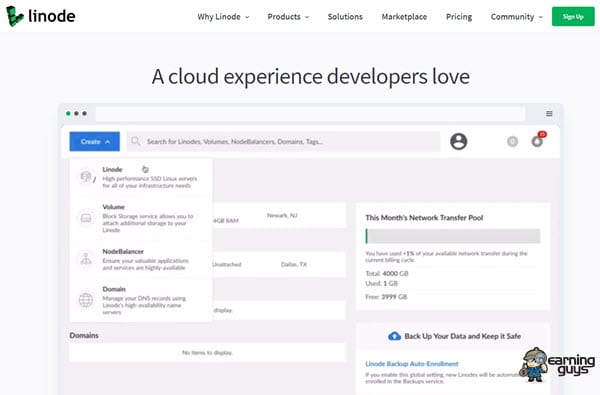Open the Marketplace page
The height and width of the screenshot is (395, 600).
[404, 17]
